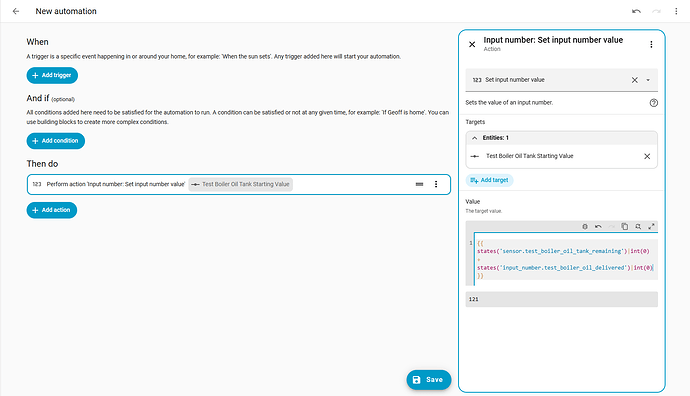Click the 'New automation' title
This screenshot has width=690, height=396.
tap(66, 11)
